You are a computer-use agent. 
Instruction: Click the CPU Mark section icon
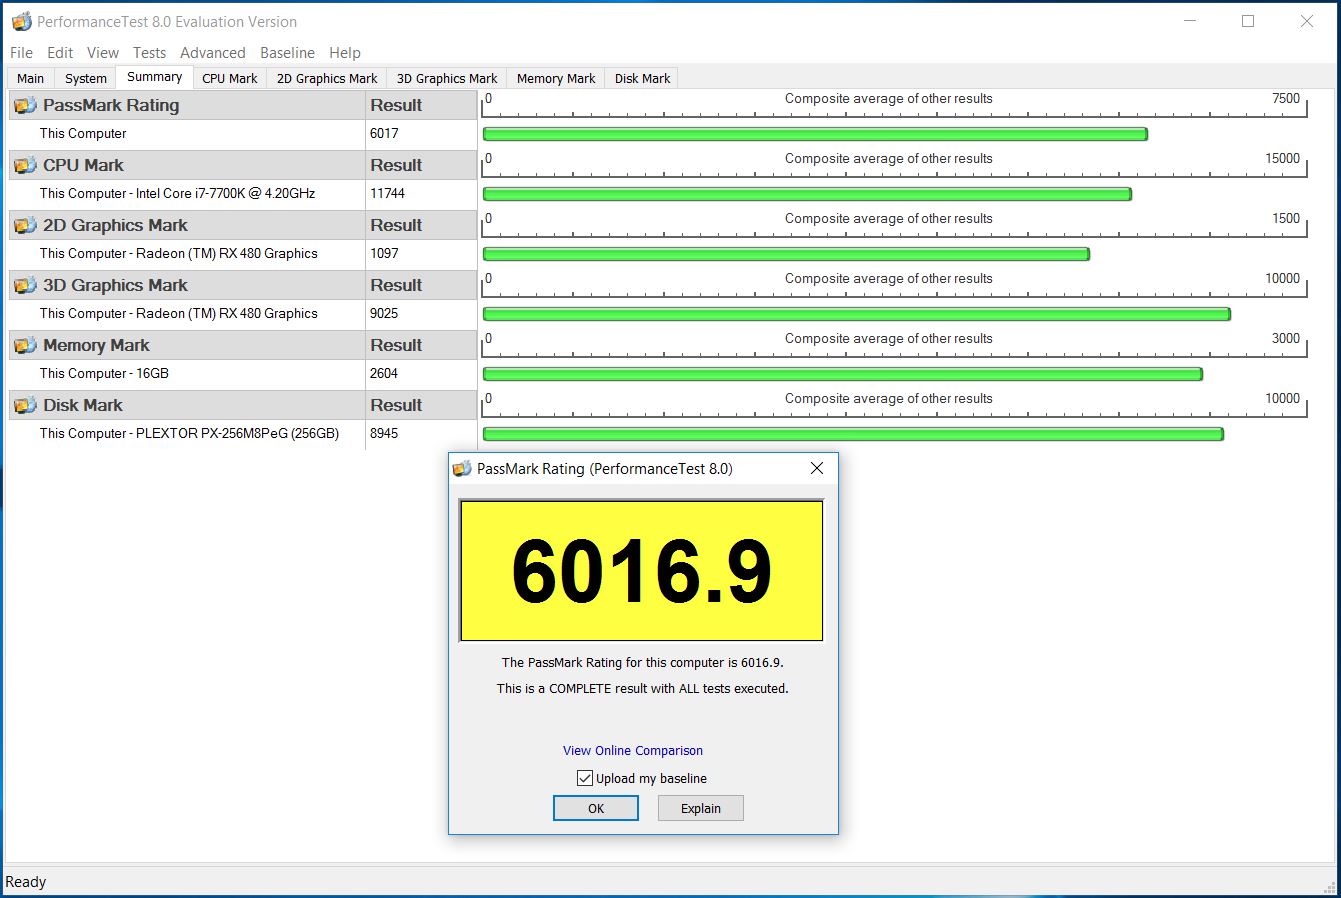pyautogui.click(x=25, y=166)
